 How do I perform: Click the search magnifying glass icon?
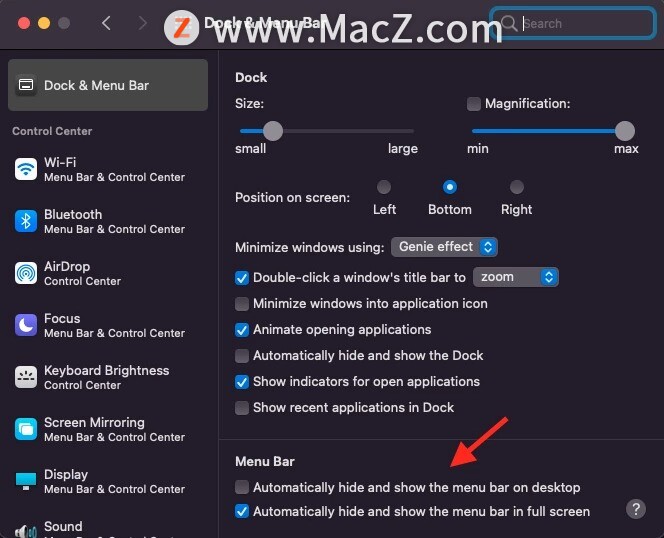[x=509, y=23]
